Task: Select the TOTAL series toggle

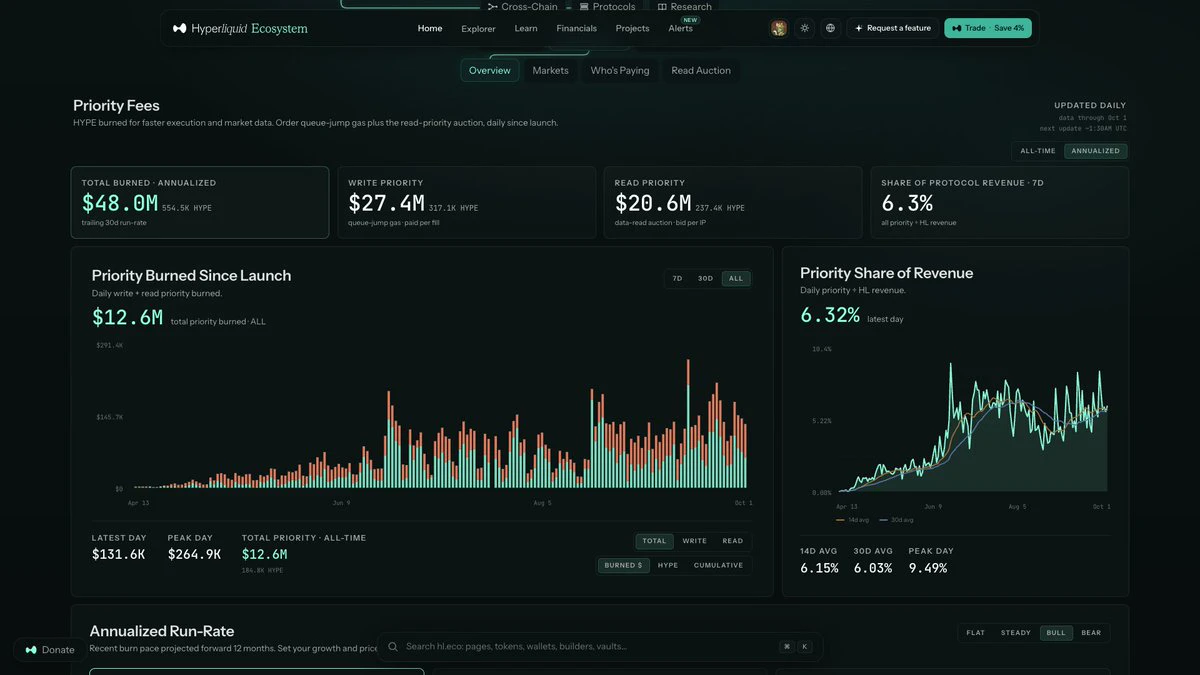Action: [x=654, y=541]
